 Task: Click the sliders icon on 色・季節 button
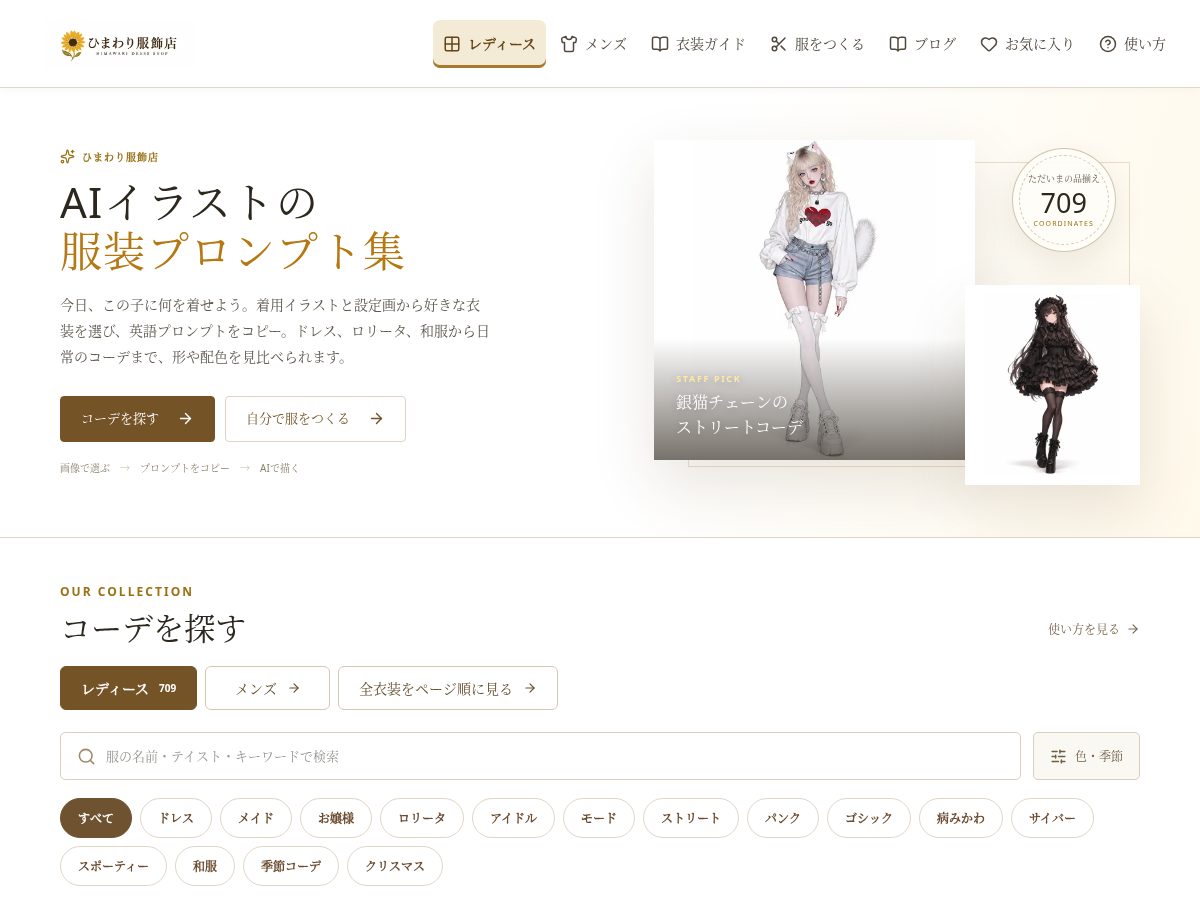point(1058,756)
